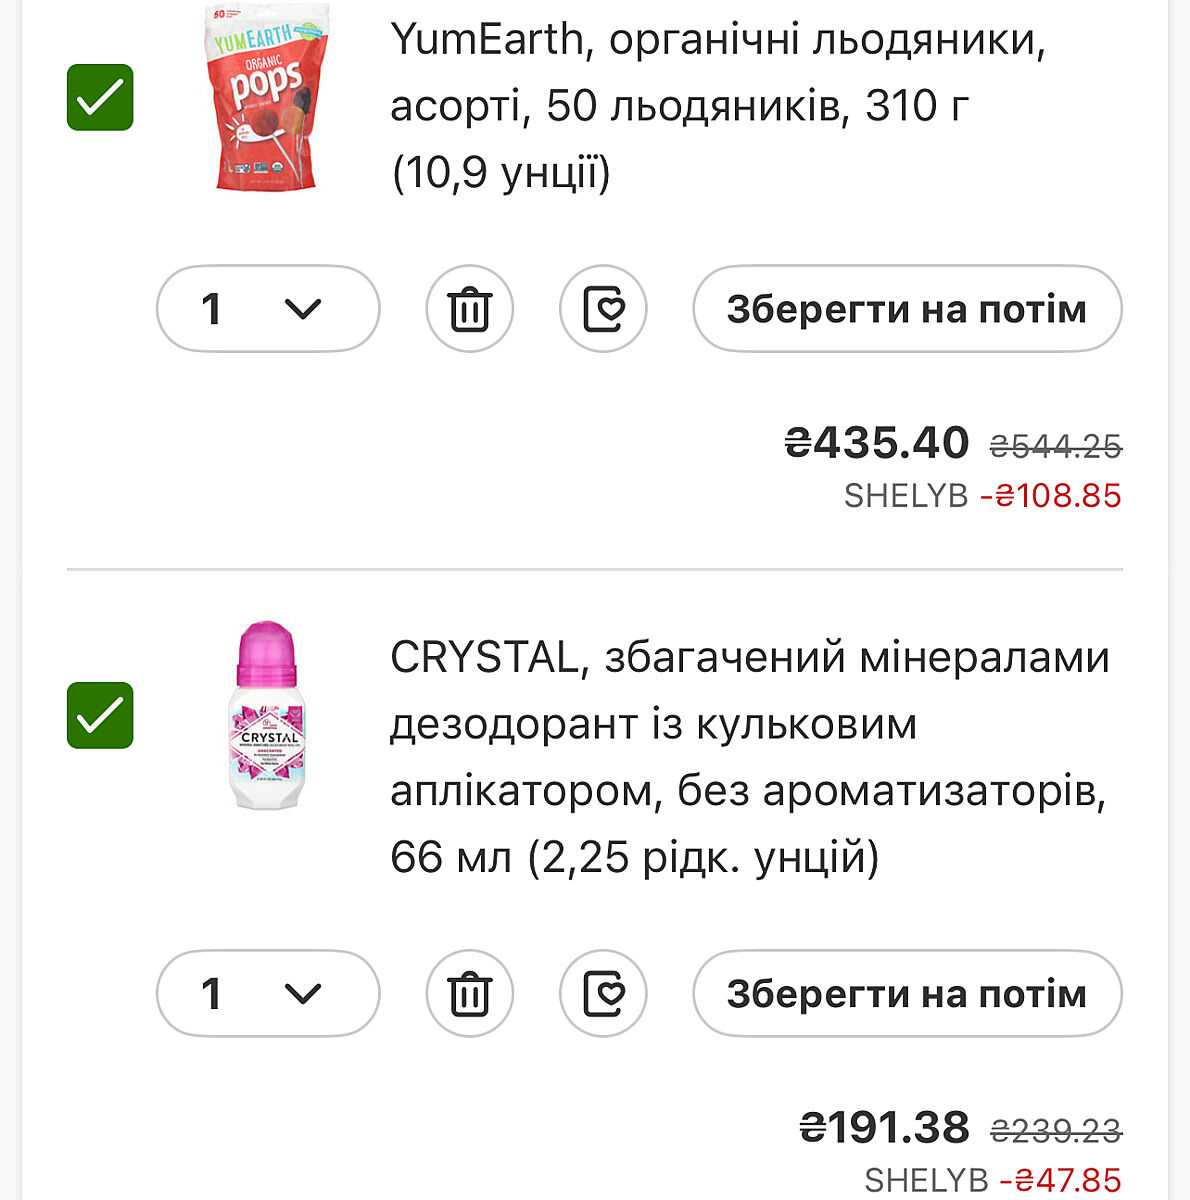Click the crossed-out ₴544.25 price
1190x1200 pixels.
[1056, 446]
